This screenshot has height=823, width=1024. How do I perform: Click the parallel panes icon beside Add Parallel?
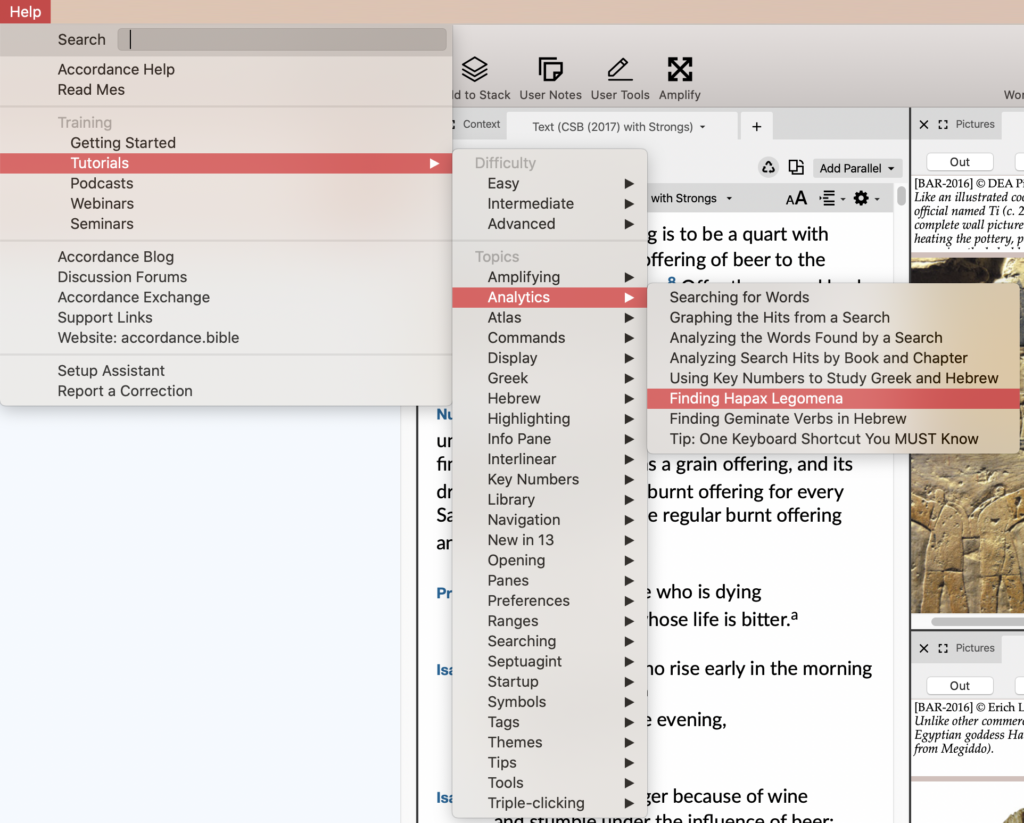click(x=796, y=168)
